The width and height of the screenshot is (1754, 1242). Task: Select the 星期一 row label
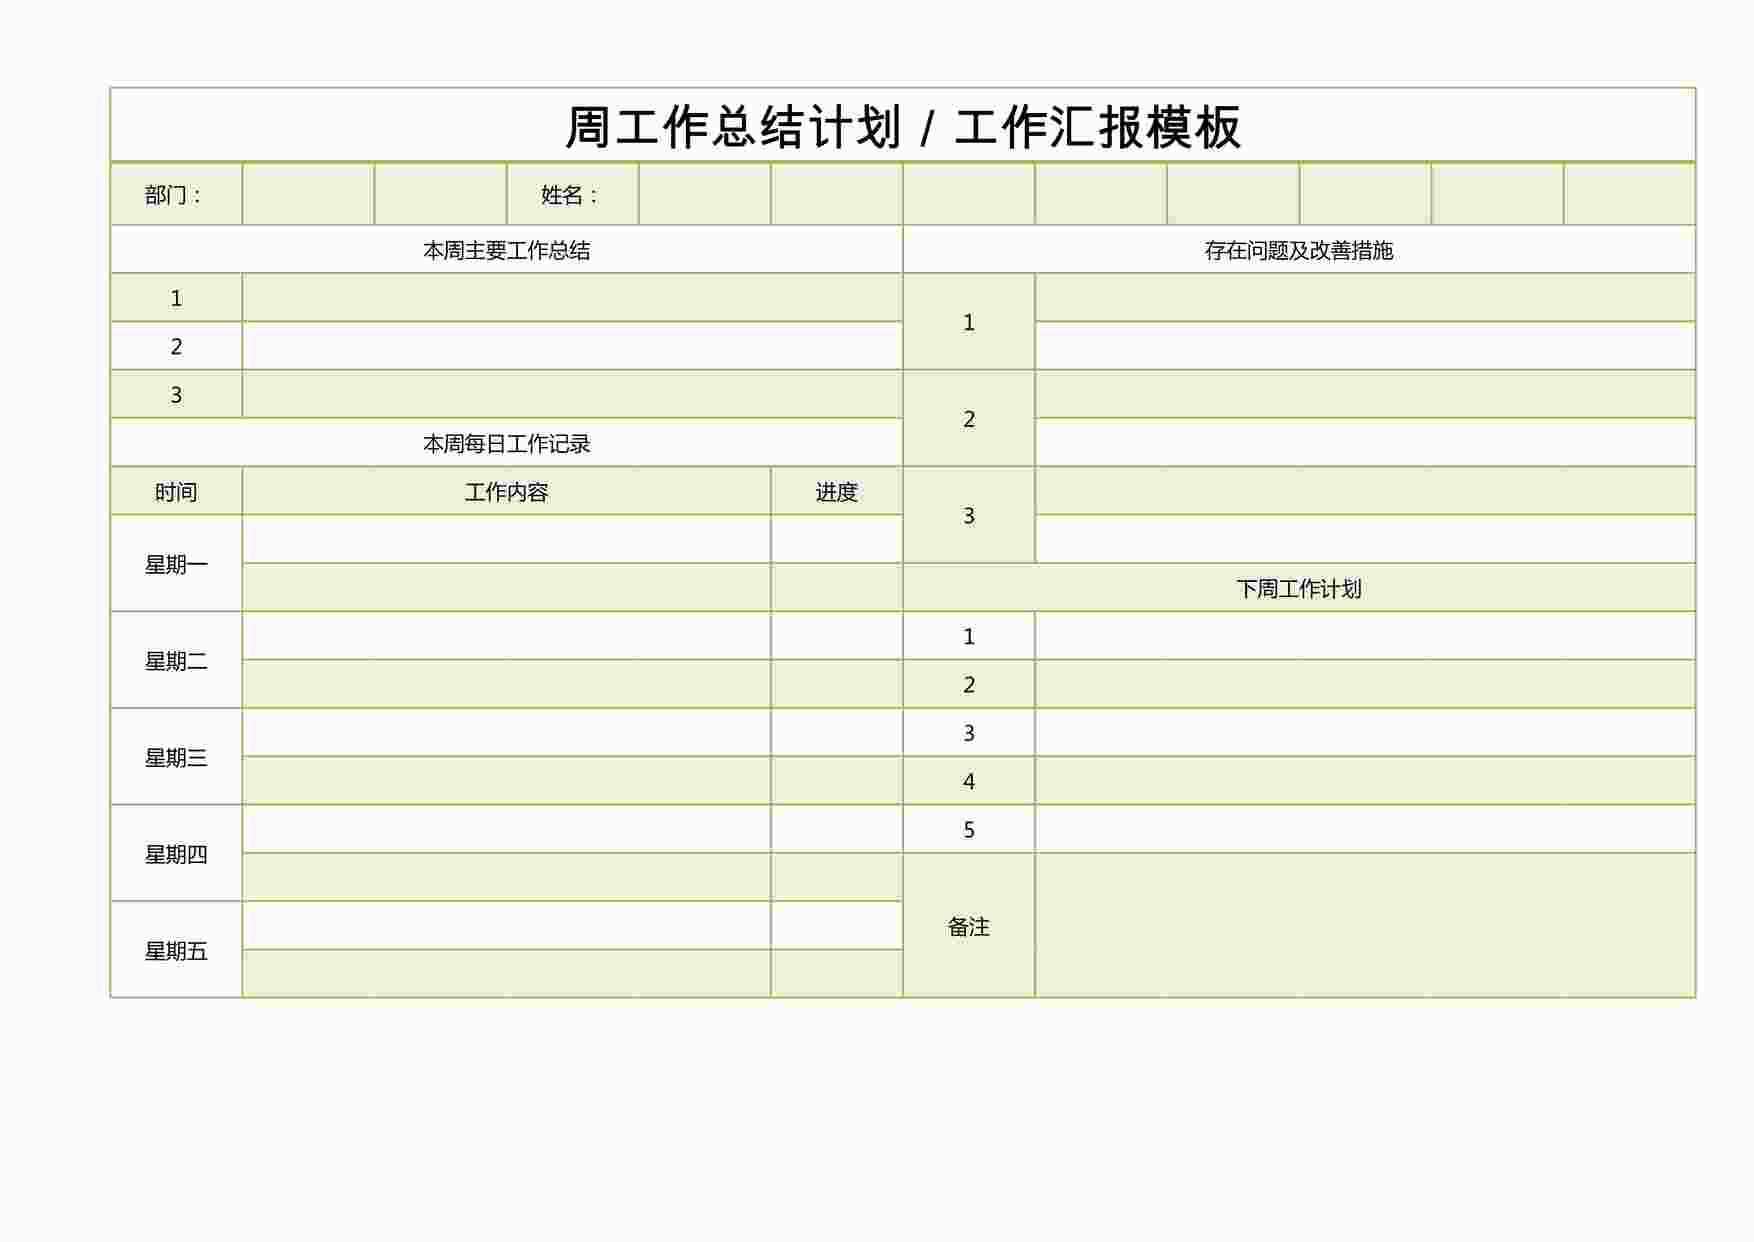tap(176, 564)
